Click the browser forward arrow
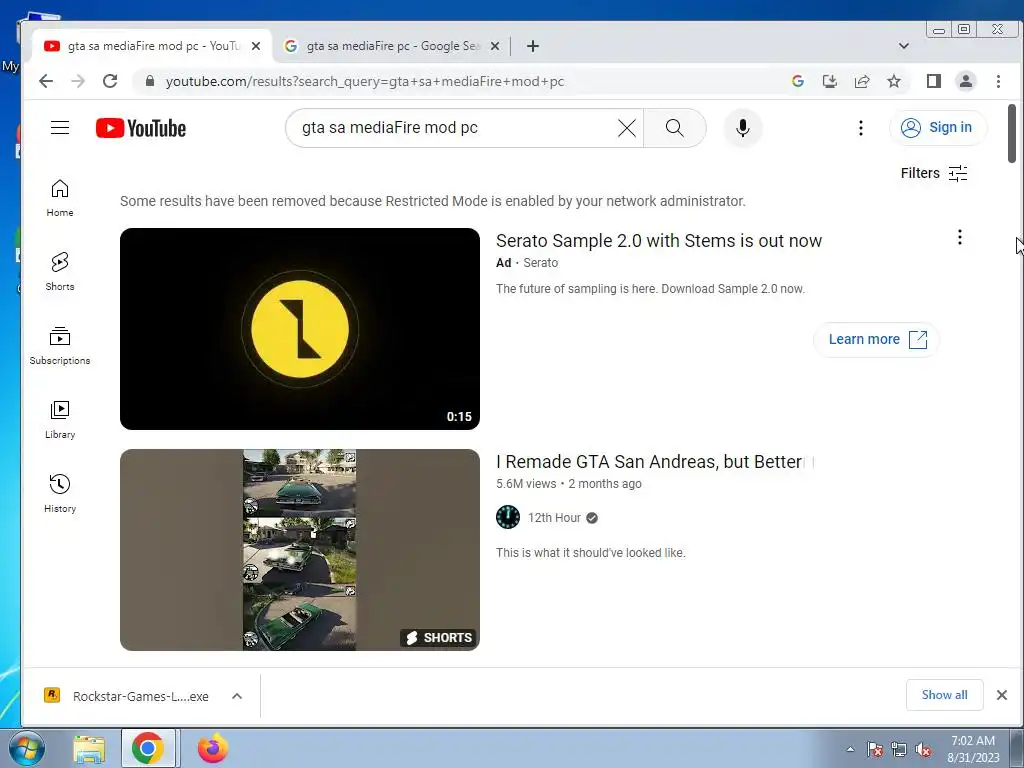Image resolution: width=1024 pixels, height=768 pixels. [78, 81]
